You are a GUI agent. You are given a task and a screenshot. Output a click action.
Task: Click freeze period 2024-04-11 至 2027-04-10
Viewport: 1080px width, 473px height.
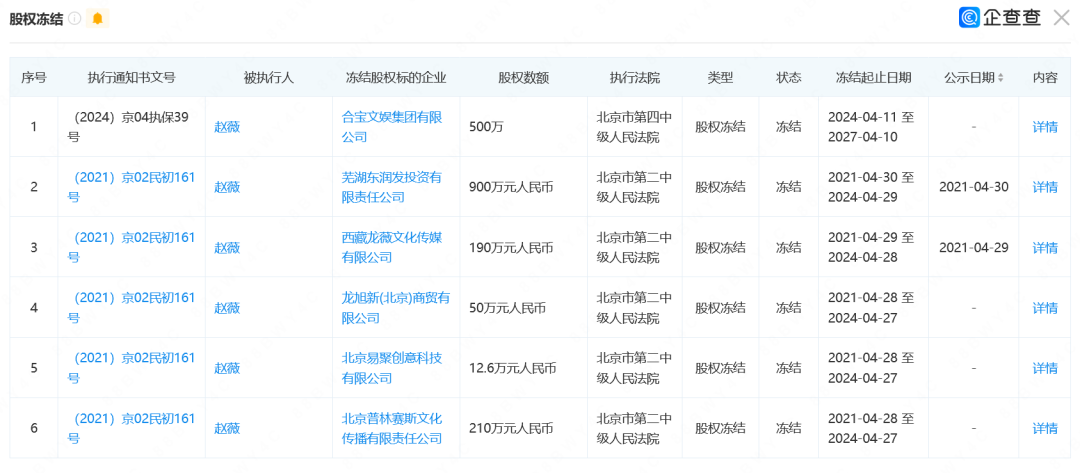click(871, 127)
